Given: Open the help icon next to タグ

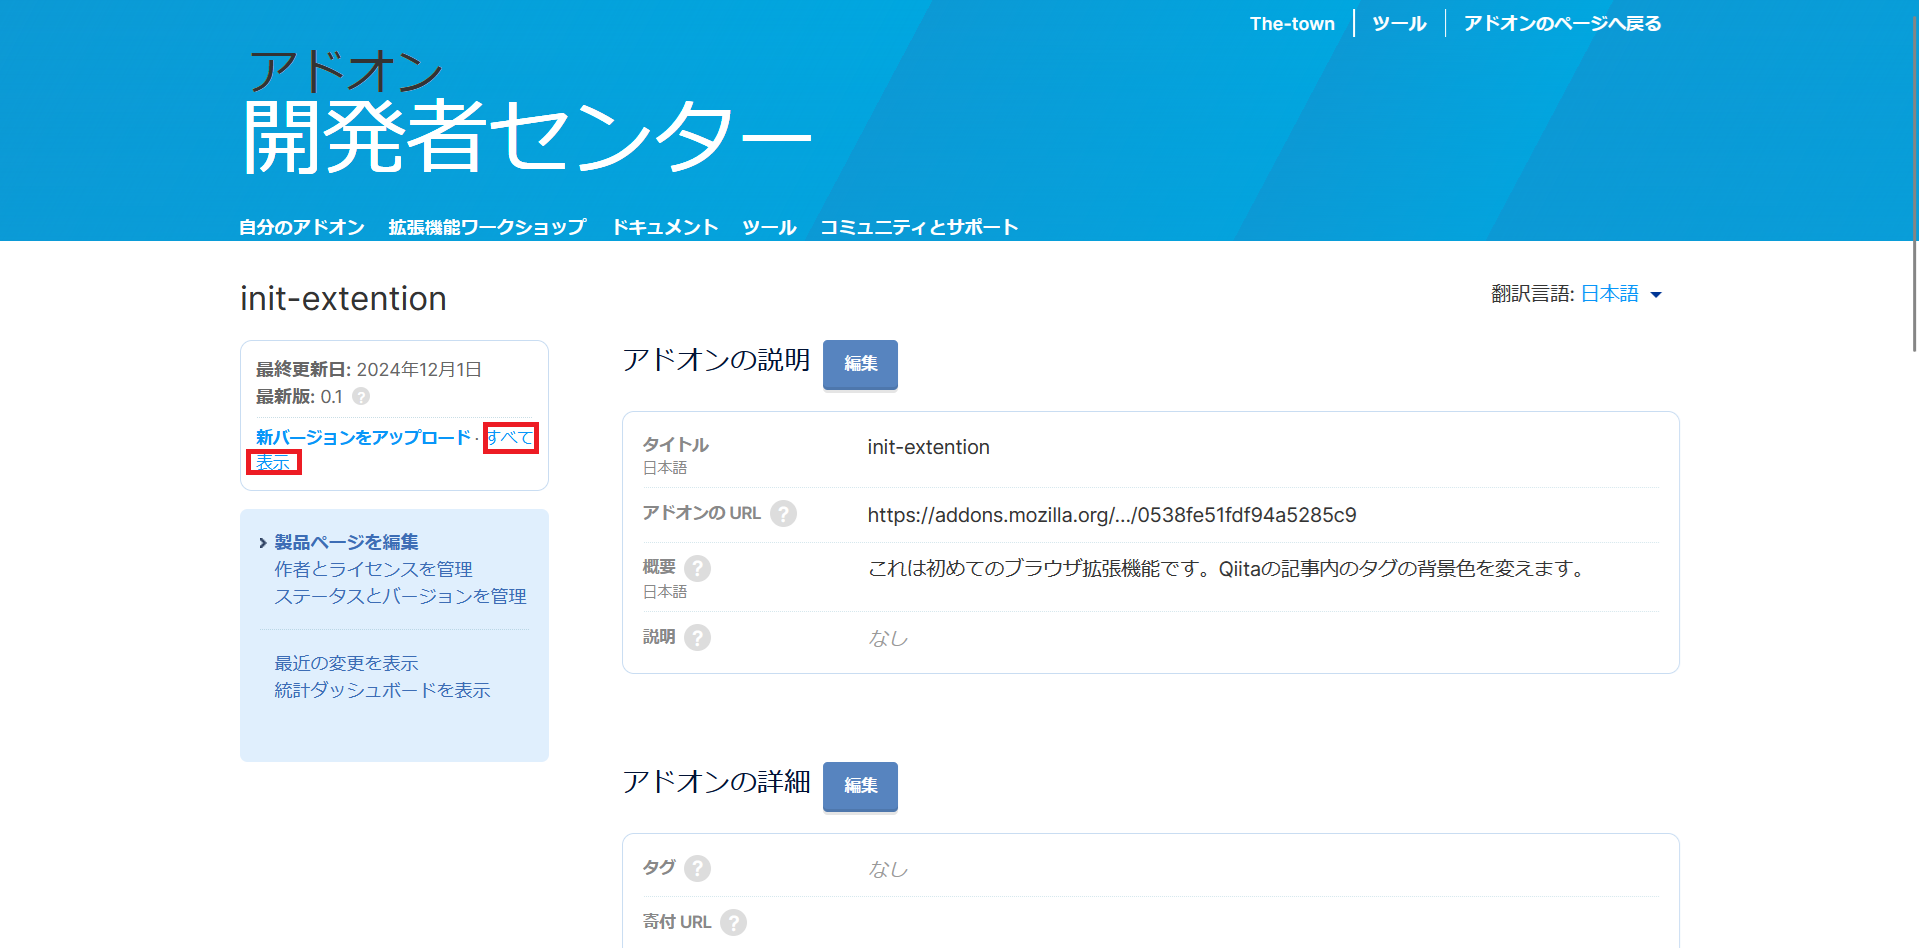Looking at the screenshot, I should click(x=699, y=868).
